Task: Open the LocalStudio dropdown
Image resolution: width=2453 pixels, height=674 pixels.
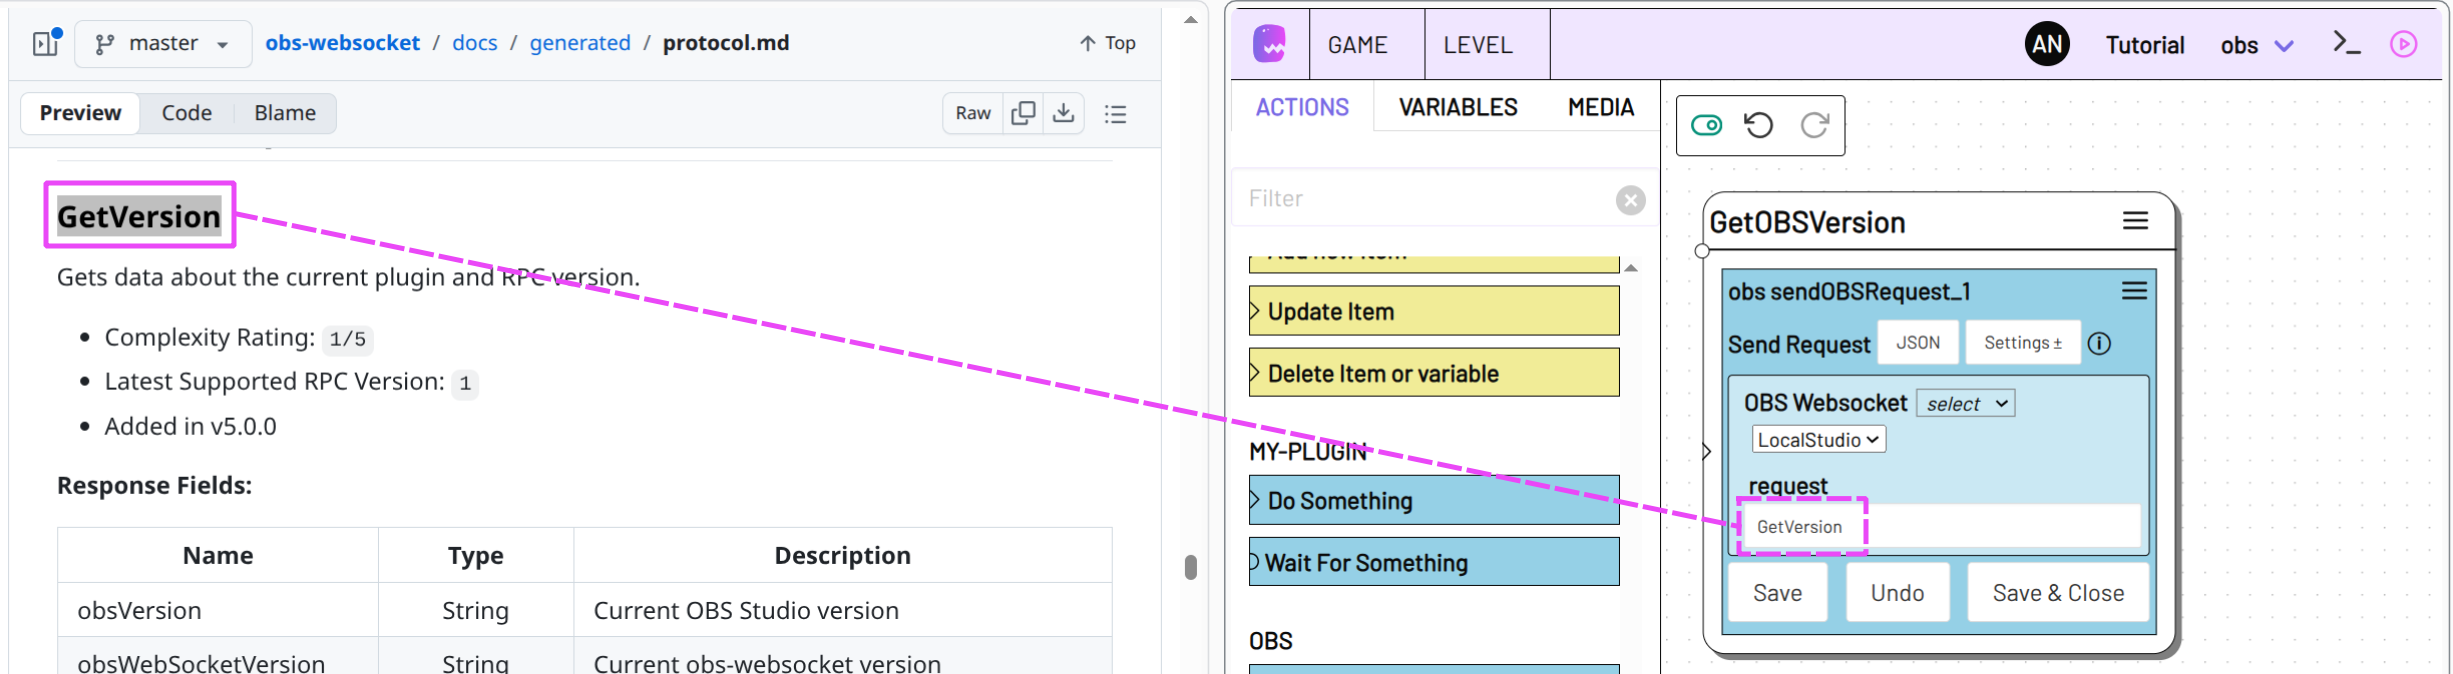Action: pos(1818,440)
